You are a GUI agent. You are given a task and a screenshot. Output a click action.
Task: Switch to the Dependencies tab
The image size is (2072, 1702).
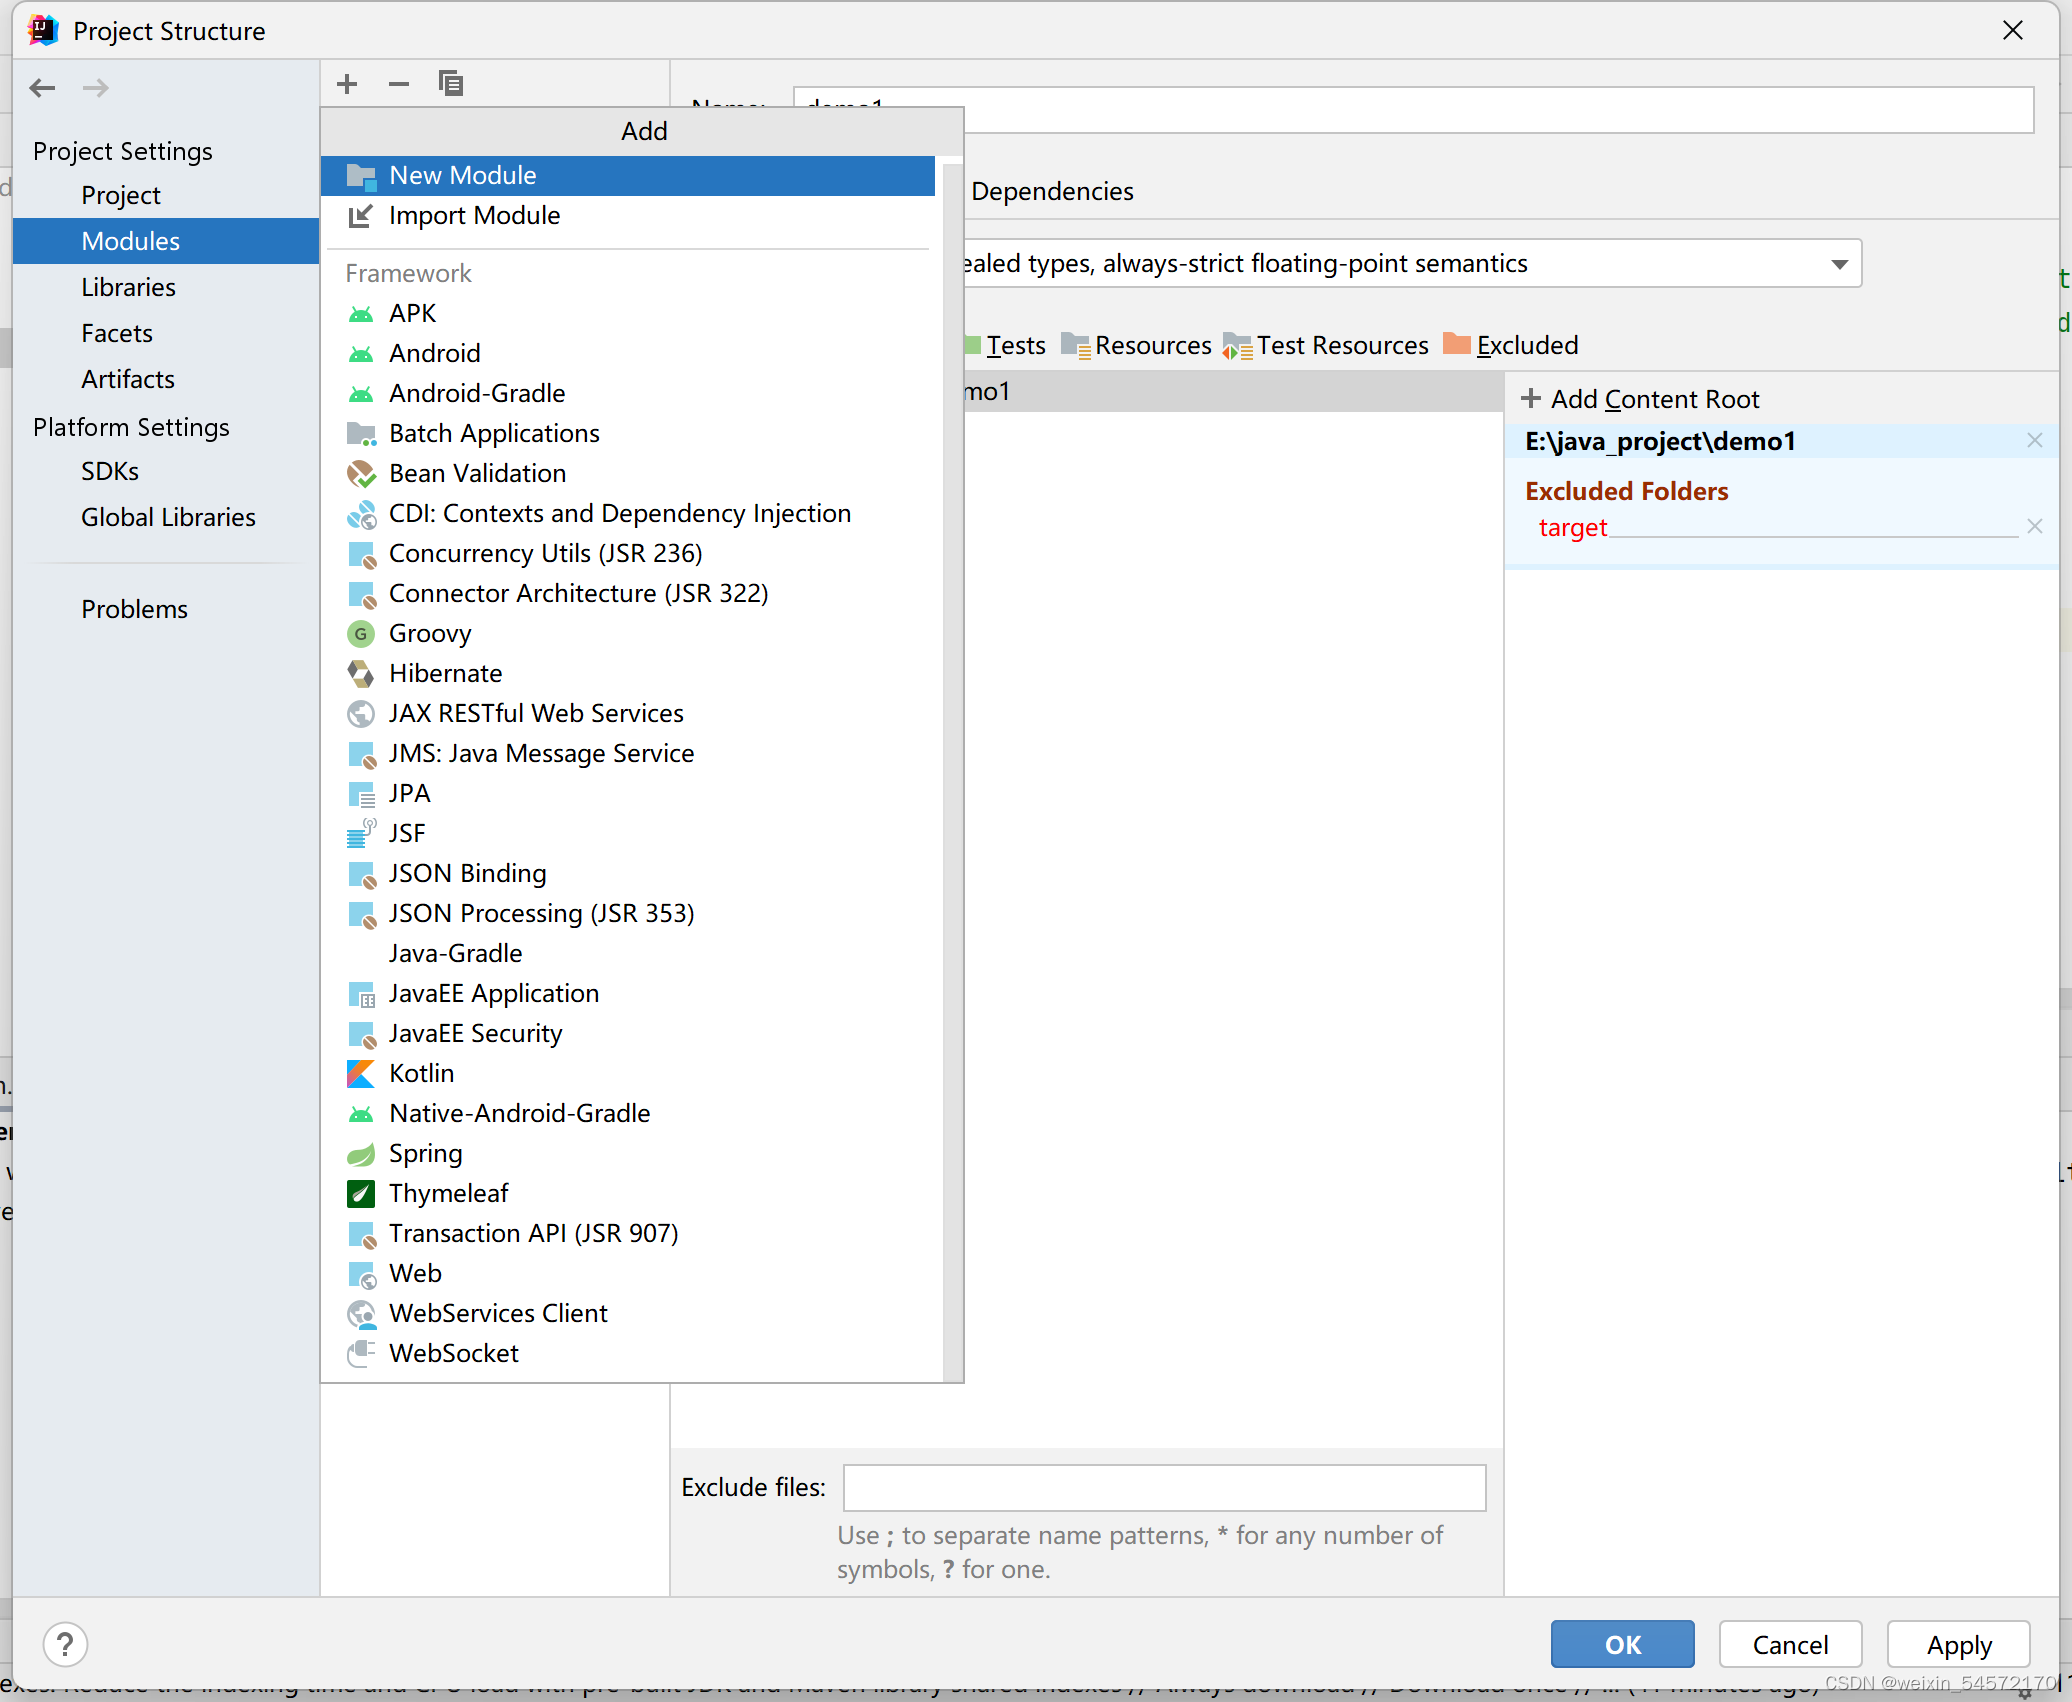1052,191
